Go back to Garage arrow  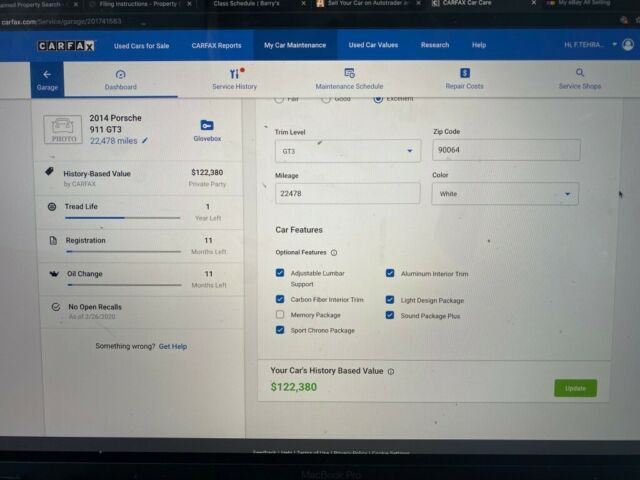tap(47, 74)
